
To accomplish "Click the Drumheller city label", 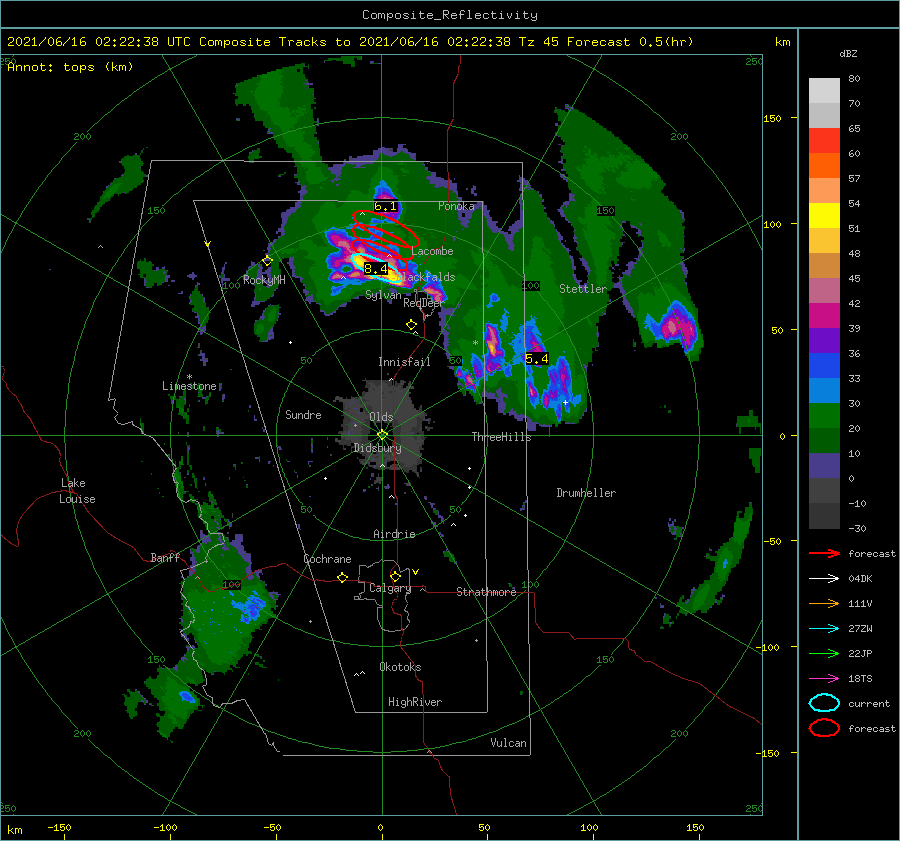I will pos(586,493).
